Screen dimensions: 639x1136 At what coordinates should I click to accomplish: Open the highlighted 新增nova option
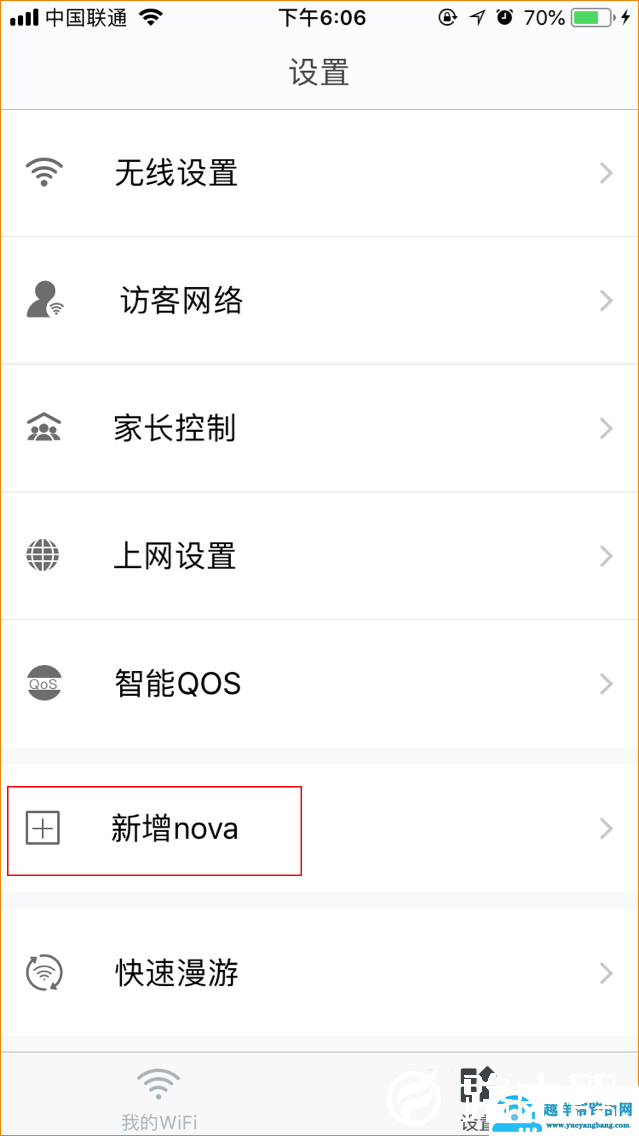(x=175, y=828)
